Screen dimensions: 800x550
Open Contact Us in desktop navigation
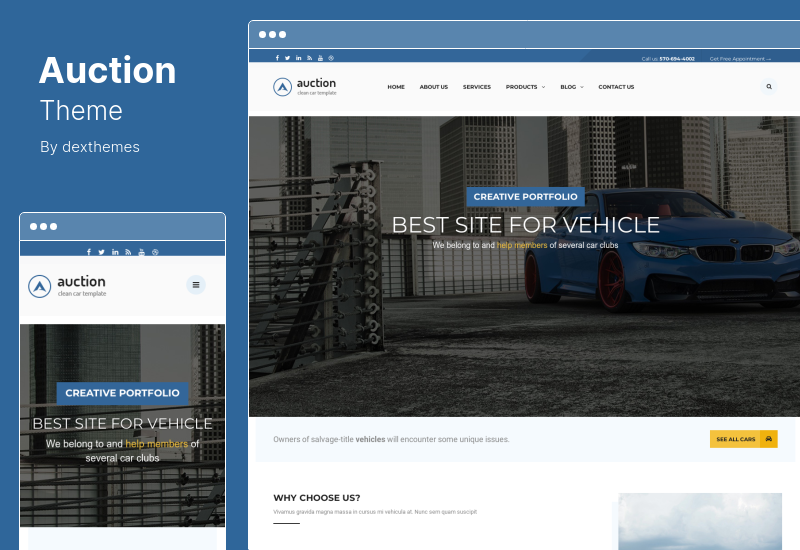[x=616, y=87]
